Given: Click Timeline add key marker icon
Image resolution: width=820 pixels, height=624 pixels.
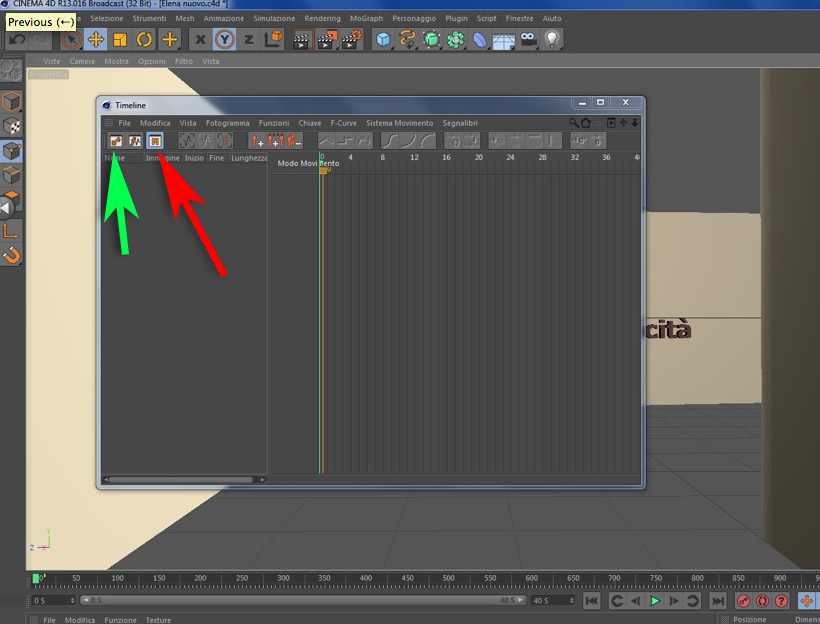Looking at the screenshot, I should [257, 141].
